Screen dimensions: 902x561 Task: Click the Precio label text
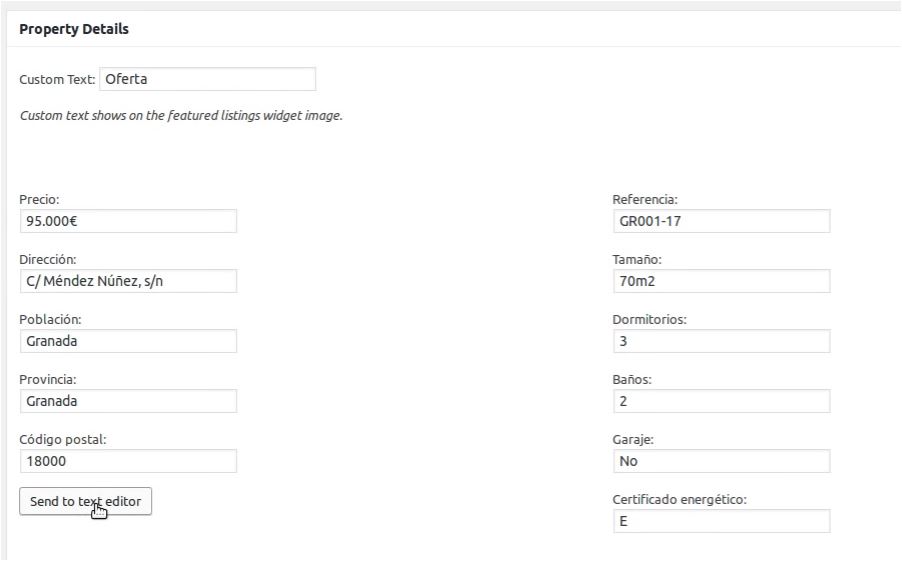tap(39, 200)
